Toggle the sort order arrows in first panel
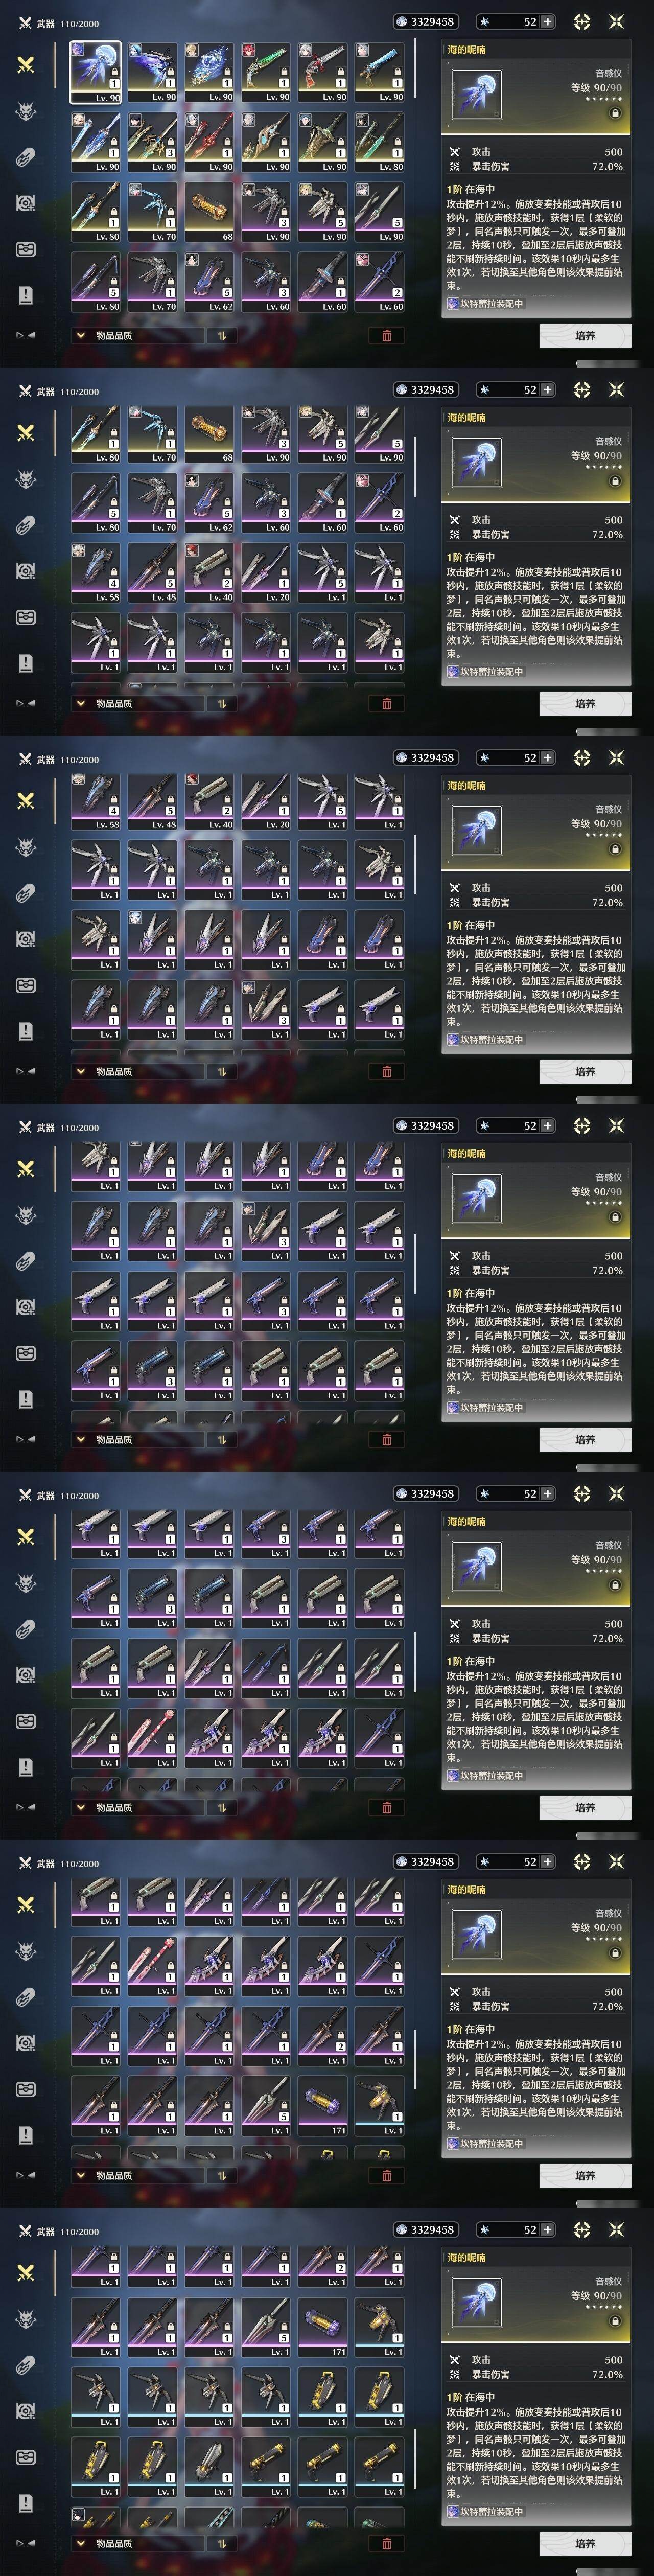This screenshot has height=2576, width=654. click(222, 335)
